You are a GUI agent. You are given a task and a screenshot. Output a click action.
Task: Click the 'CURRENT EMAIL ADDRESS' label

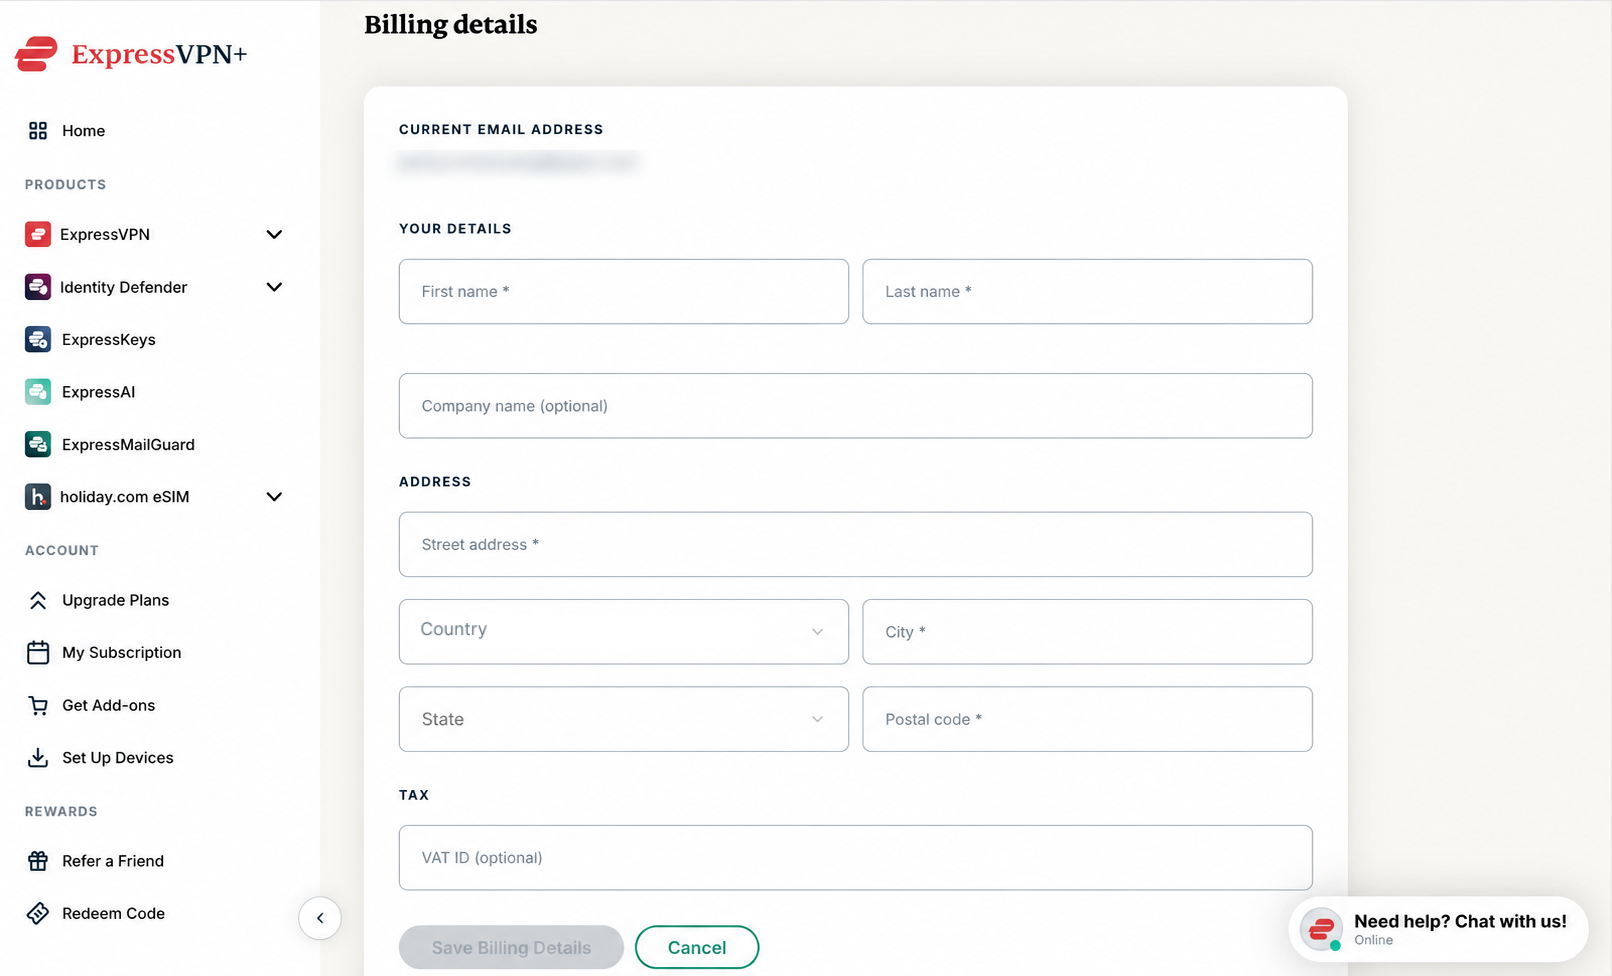pos(501,129)
